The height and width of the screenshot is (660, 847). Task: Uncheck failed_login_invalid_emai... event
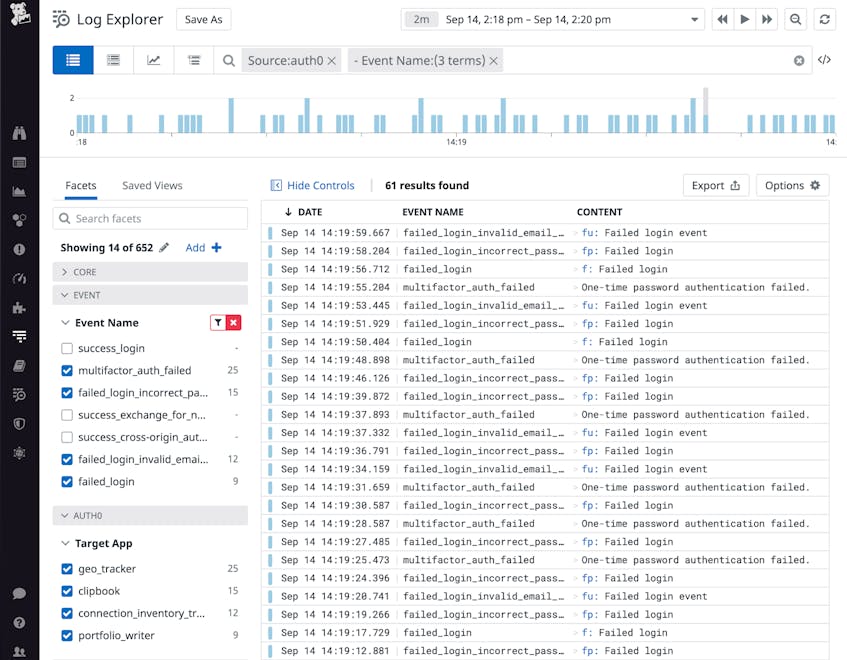(x=67, y=459)
